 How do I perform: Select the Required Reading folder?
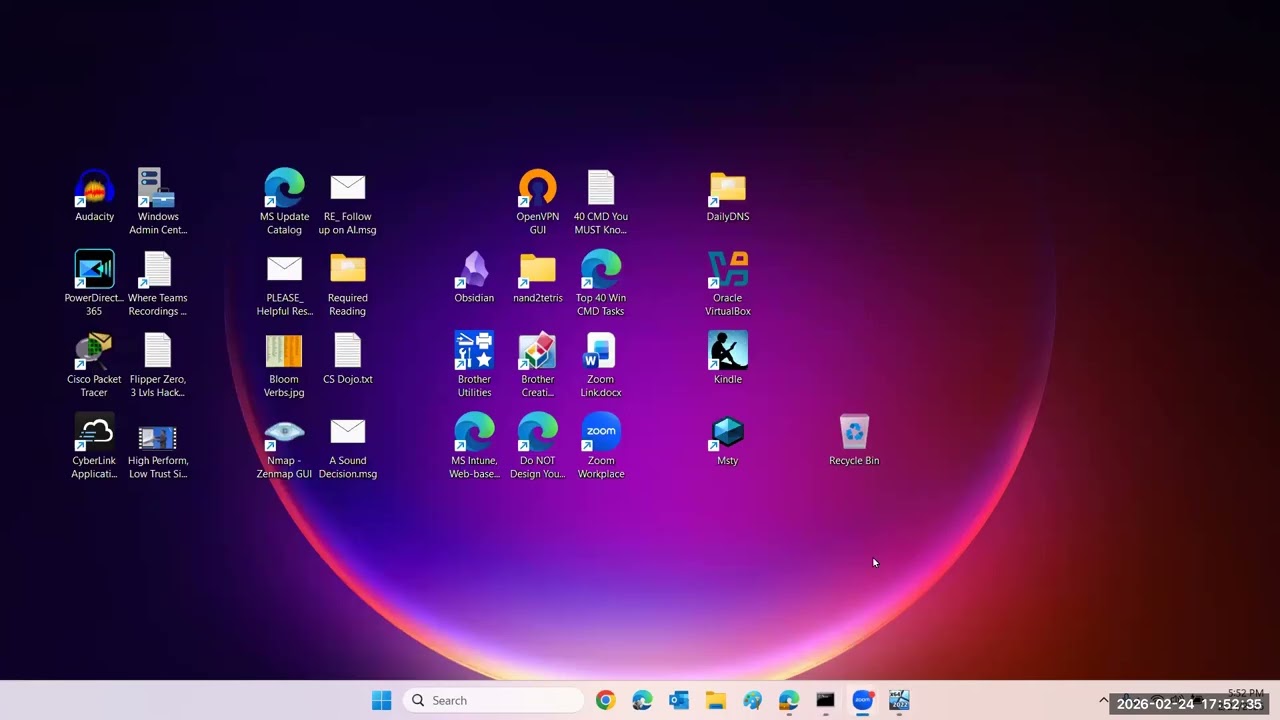point(348,284)
